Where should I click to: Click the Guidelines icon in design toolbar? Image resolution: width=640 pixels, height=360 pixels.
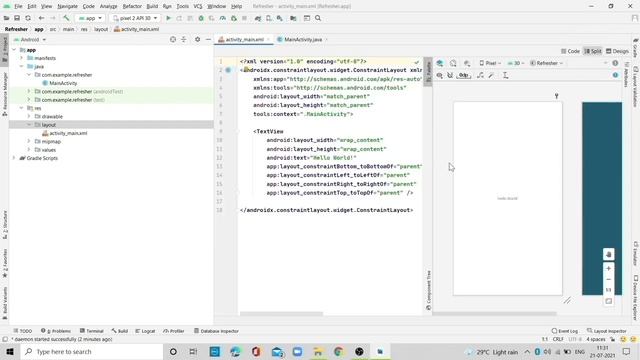505,76
